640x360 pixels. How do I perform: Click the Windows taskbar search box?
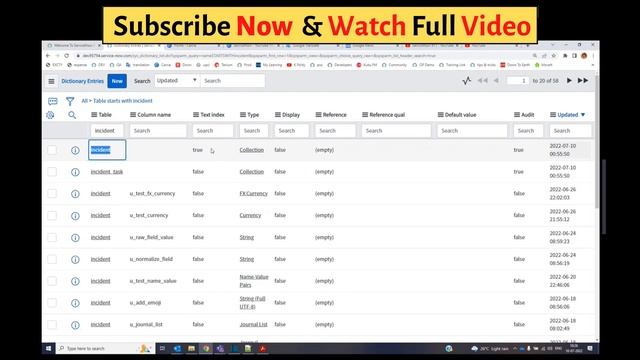click(105, 348)
